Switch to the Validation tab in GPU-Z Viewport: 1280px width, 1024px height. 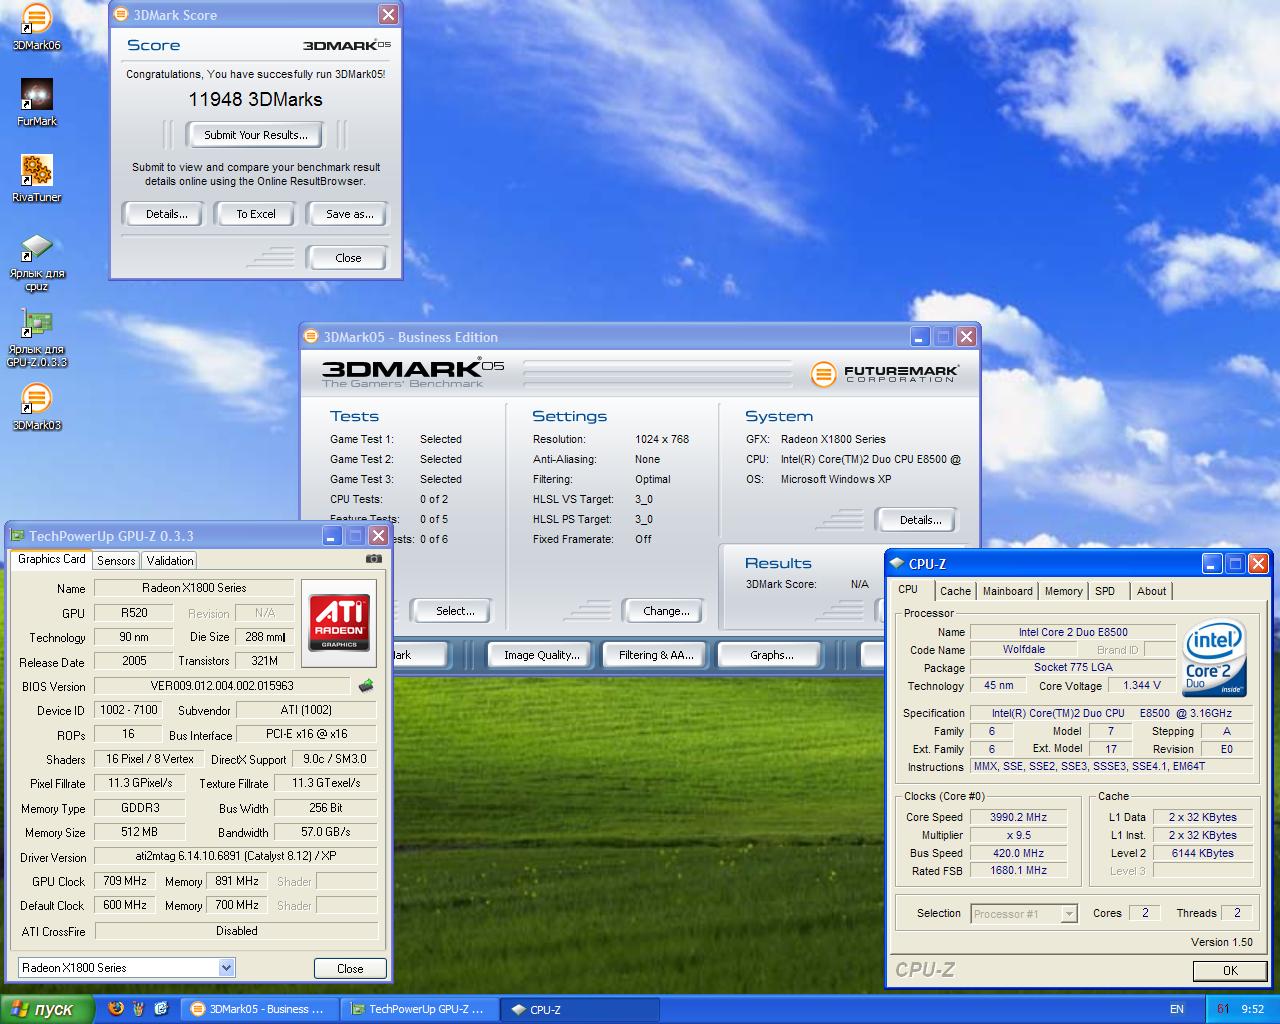click(x=170, y=561)
